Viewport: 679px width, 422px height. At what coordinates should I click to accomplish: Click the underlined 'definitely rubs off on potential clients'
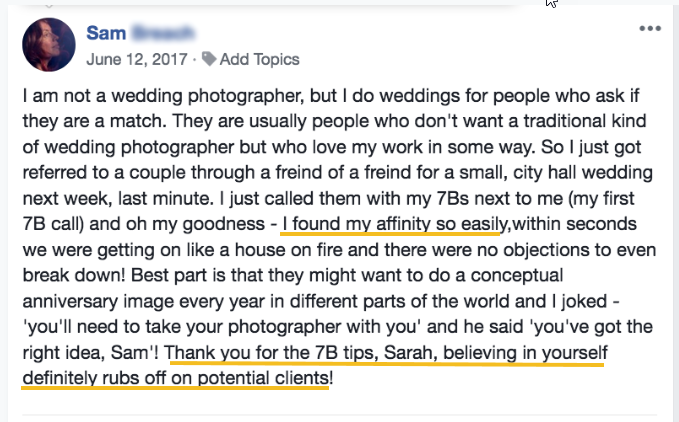tap(176, 378)
